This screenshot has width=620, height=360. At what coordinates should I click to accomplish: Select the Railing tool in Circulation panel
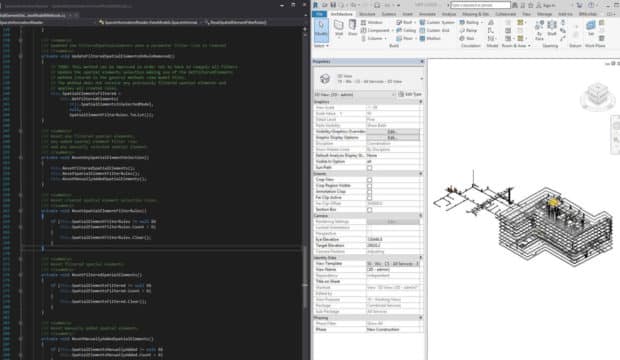[470, 23]
